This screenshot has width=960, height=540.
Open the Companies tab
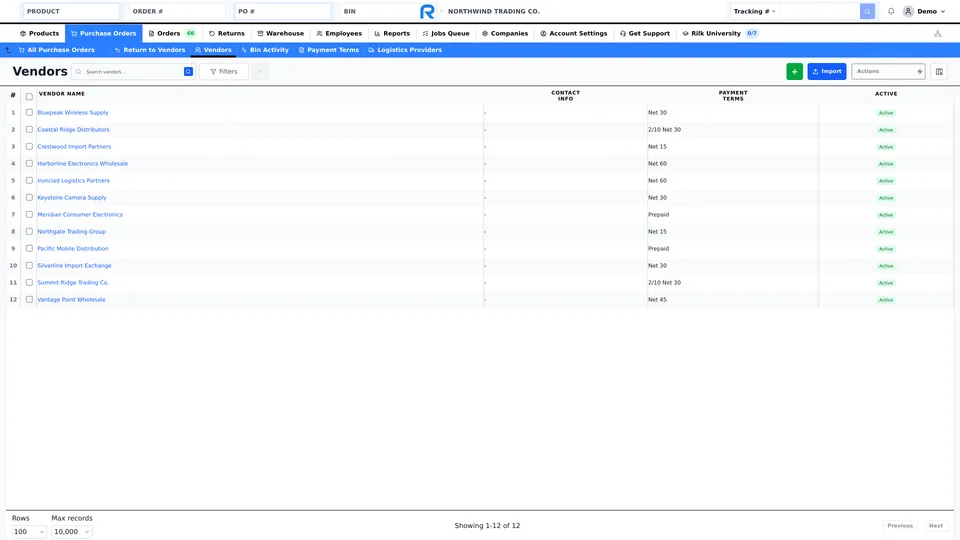pos(504,34)
